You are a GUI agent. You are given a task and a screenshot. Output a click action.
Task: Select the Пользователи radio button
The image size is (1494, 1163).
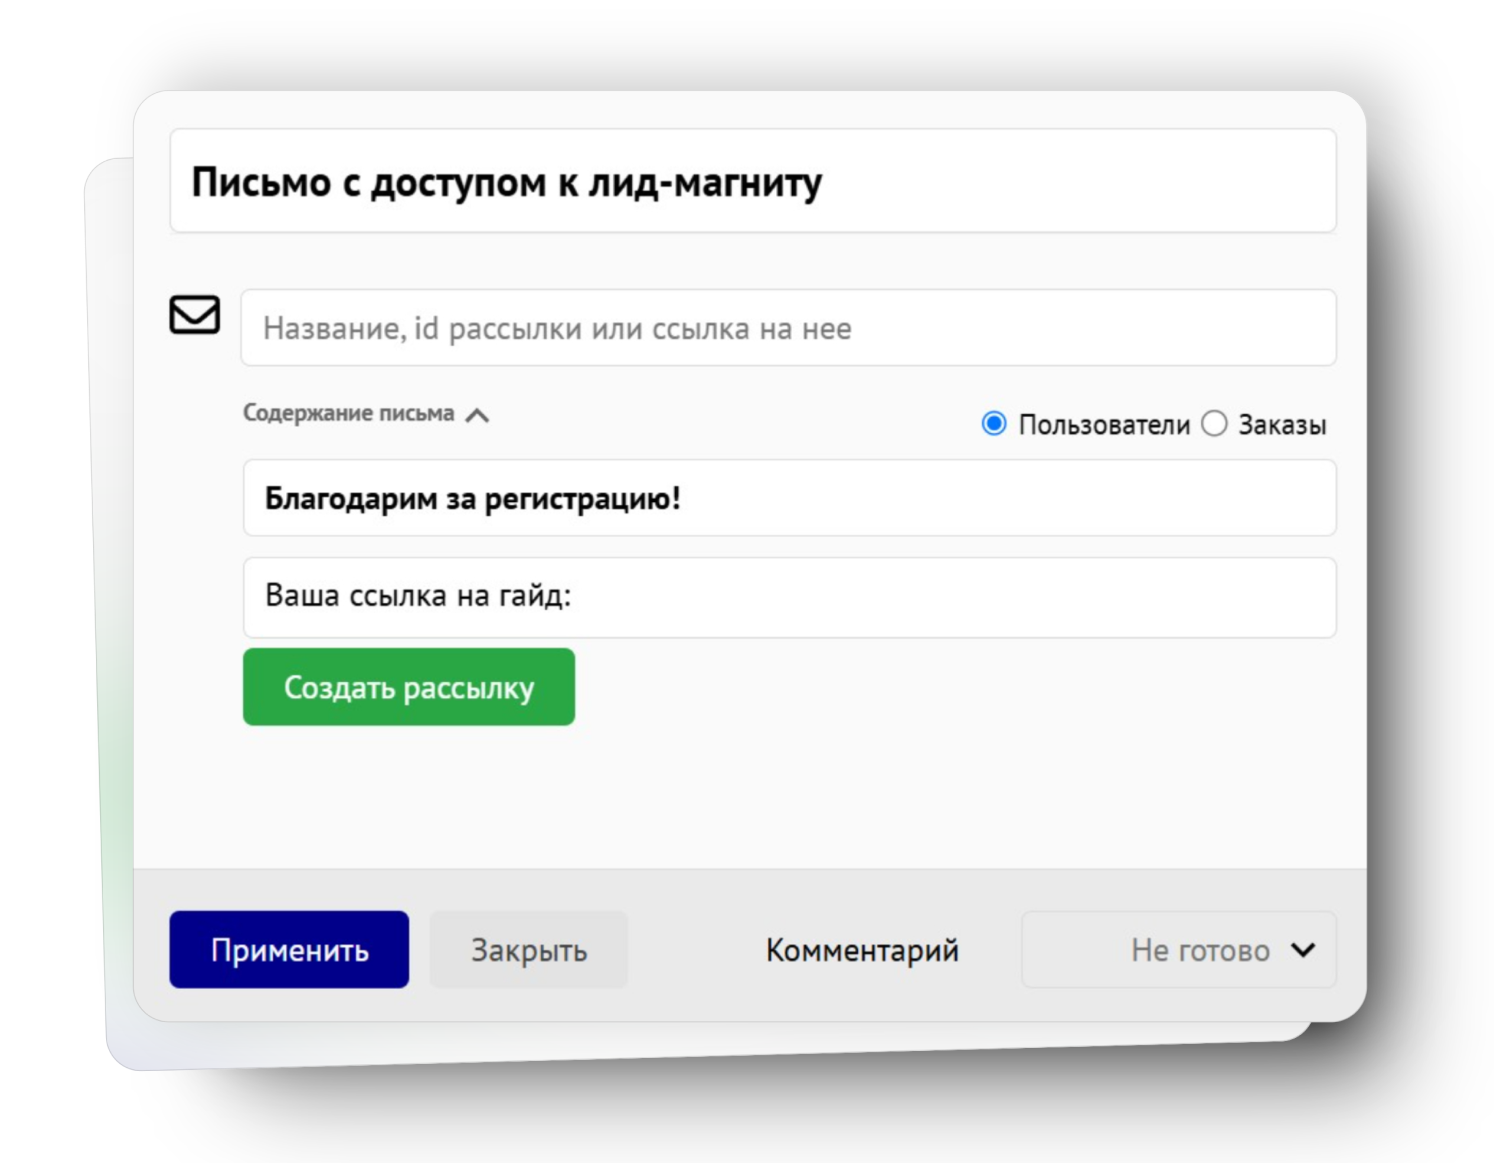994,424
